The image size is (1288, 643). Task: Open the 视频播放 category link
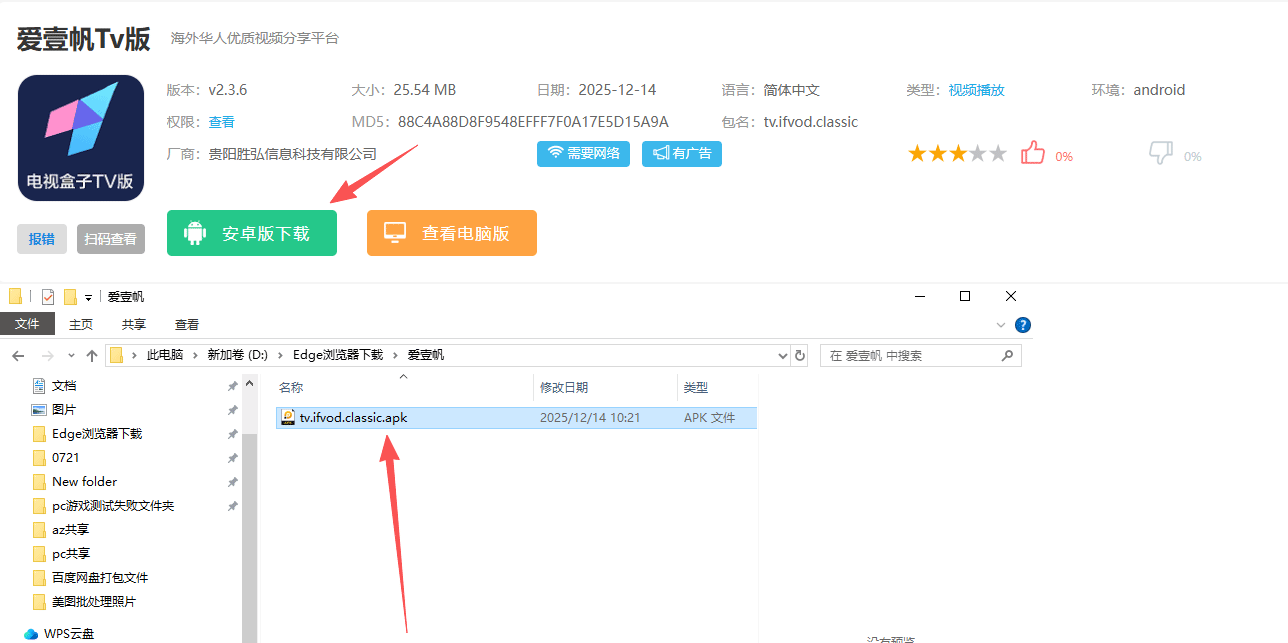(976, 90)
